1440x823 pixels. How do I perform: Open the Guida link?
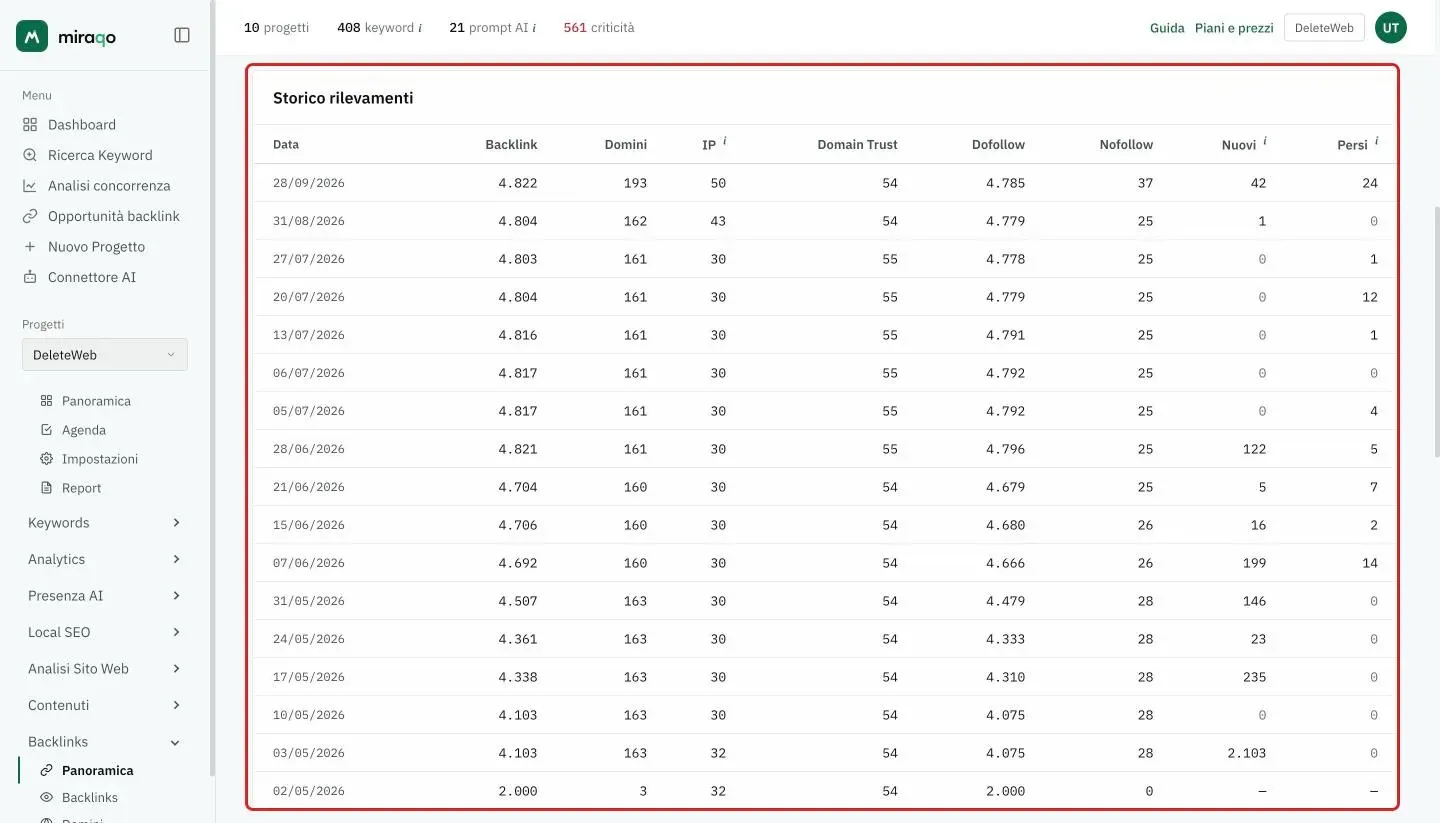coord(1167,28)
